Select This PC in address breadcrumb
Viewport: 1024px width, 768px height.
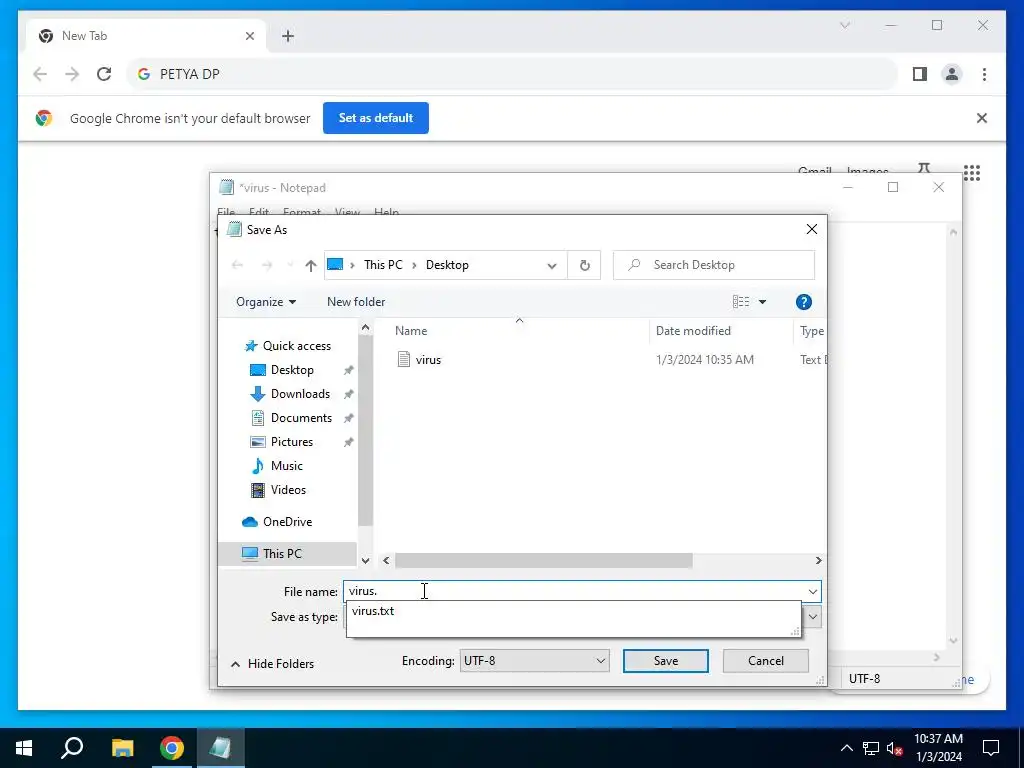(383, 265)
